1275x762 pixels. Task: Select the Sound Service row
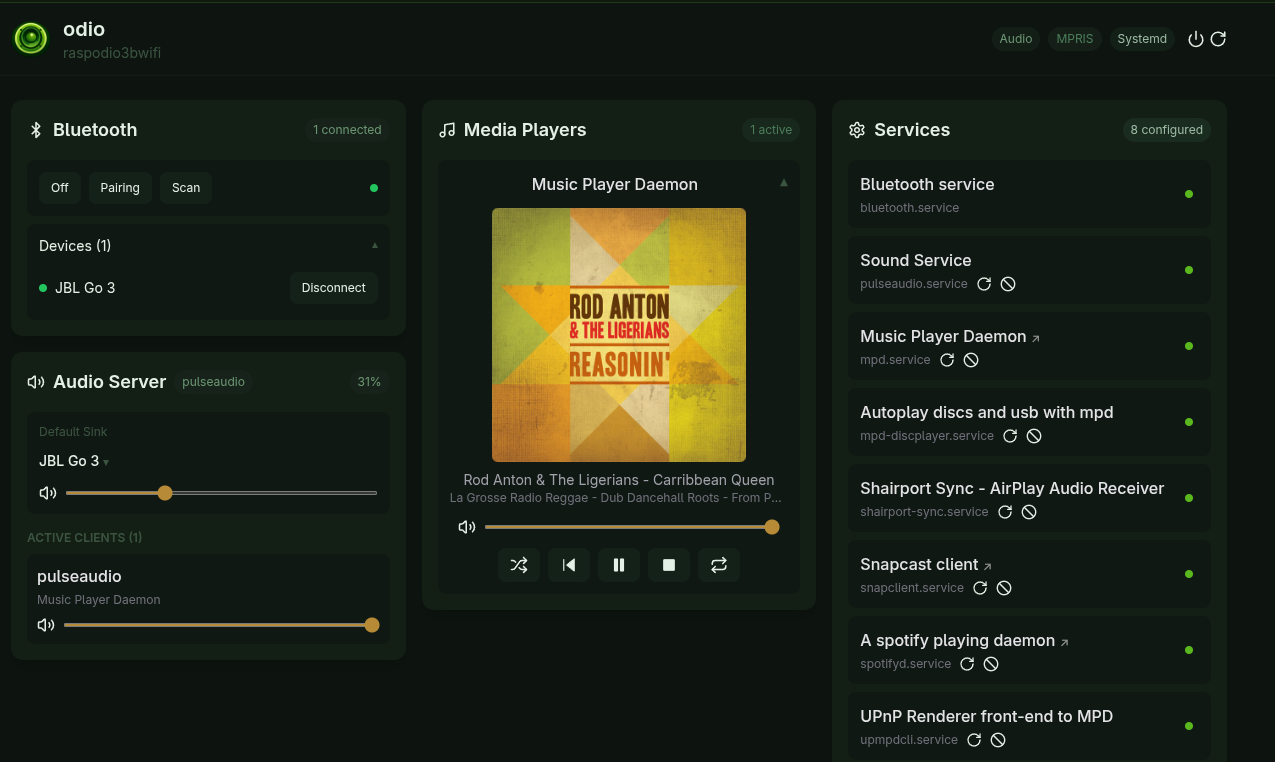point(1029,270)
